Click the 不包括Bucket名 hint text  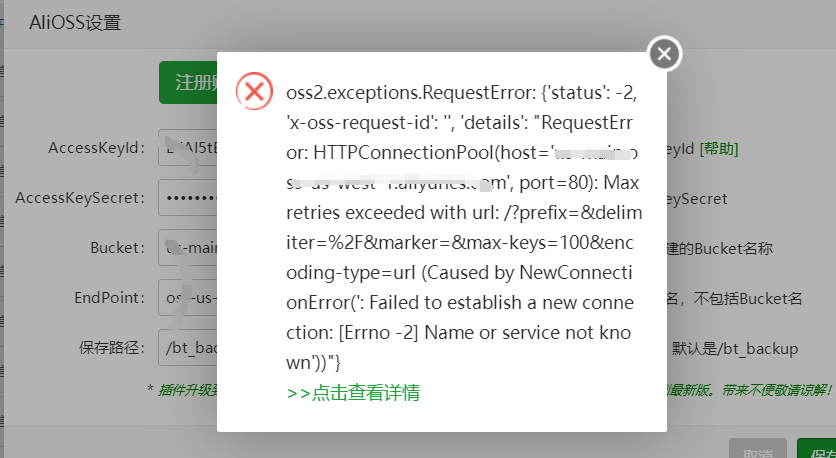pos(748,299)
